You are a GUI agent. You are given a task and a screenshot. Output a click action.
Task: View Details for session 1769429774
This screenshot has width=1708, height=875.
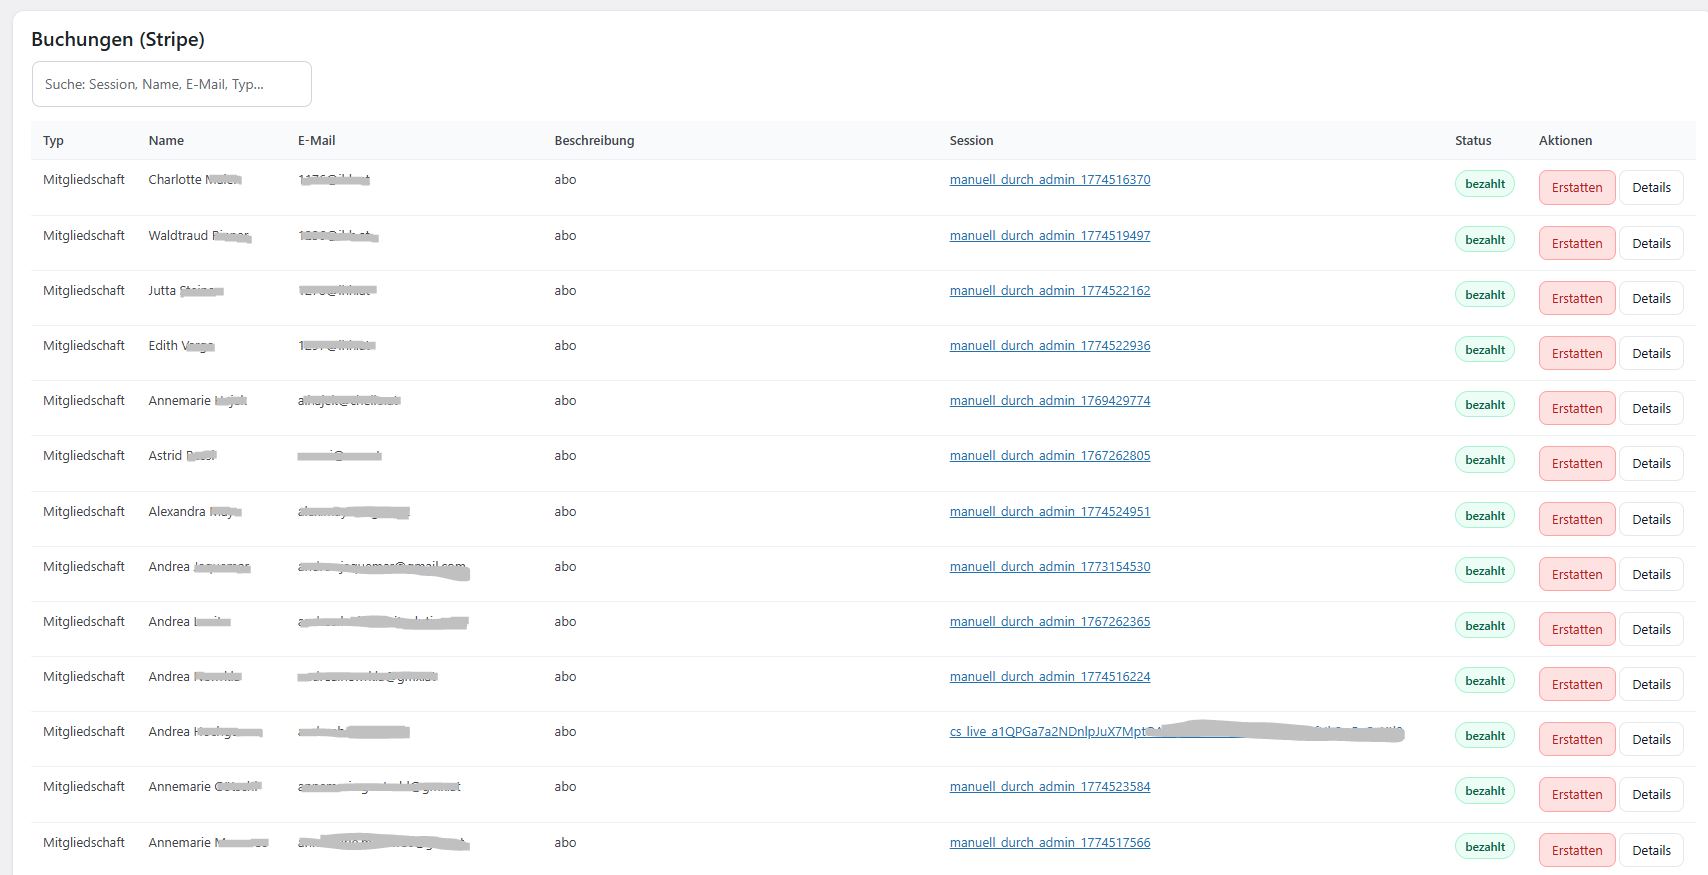tap(1650, 409)
